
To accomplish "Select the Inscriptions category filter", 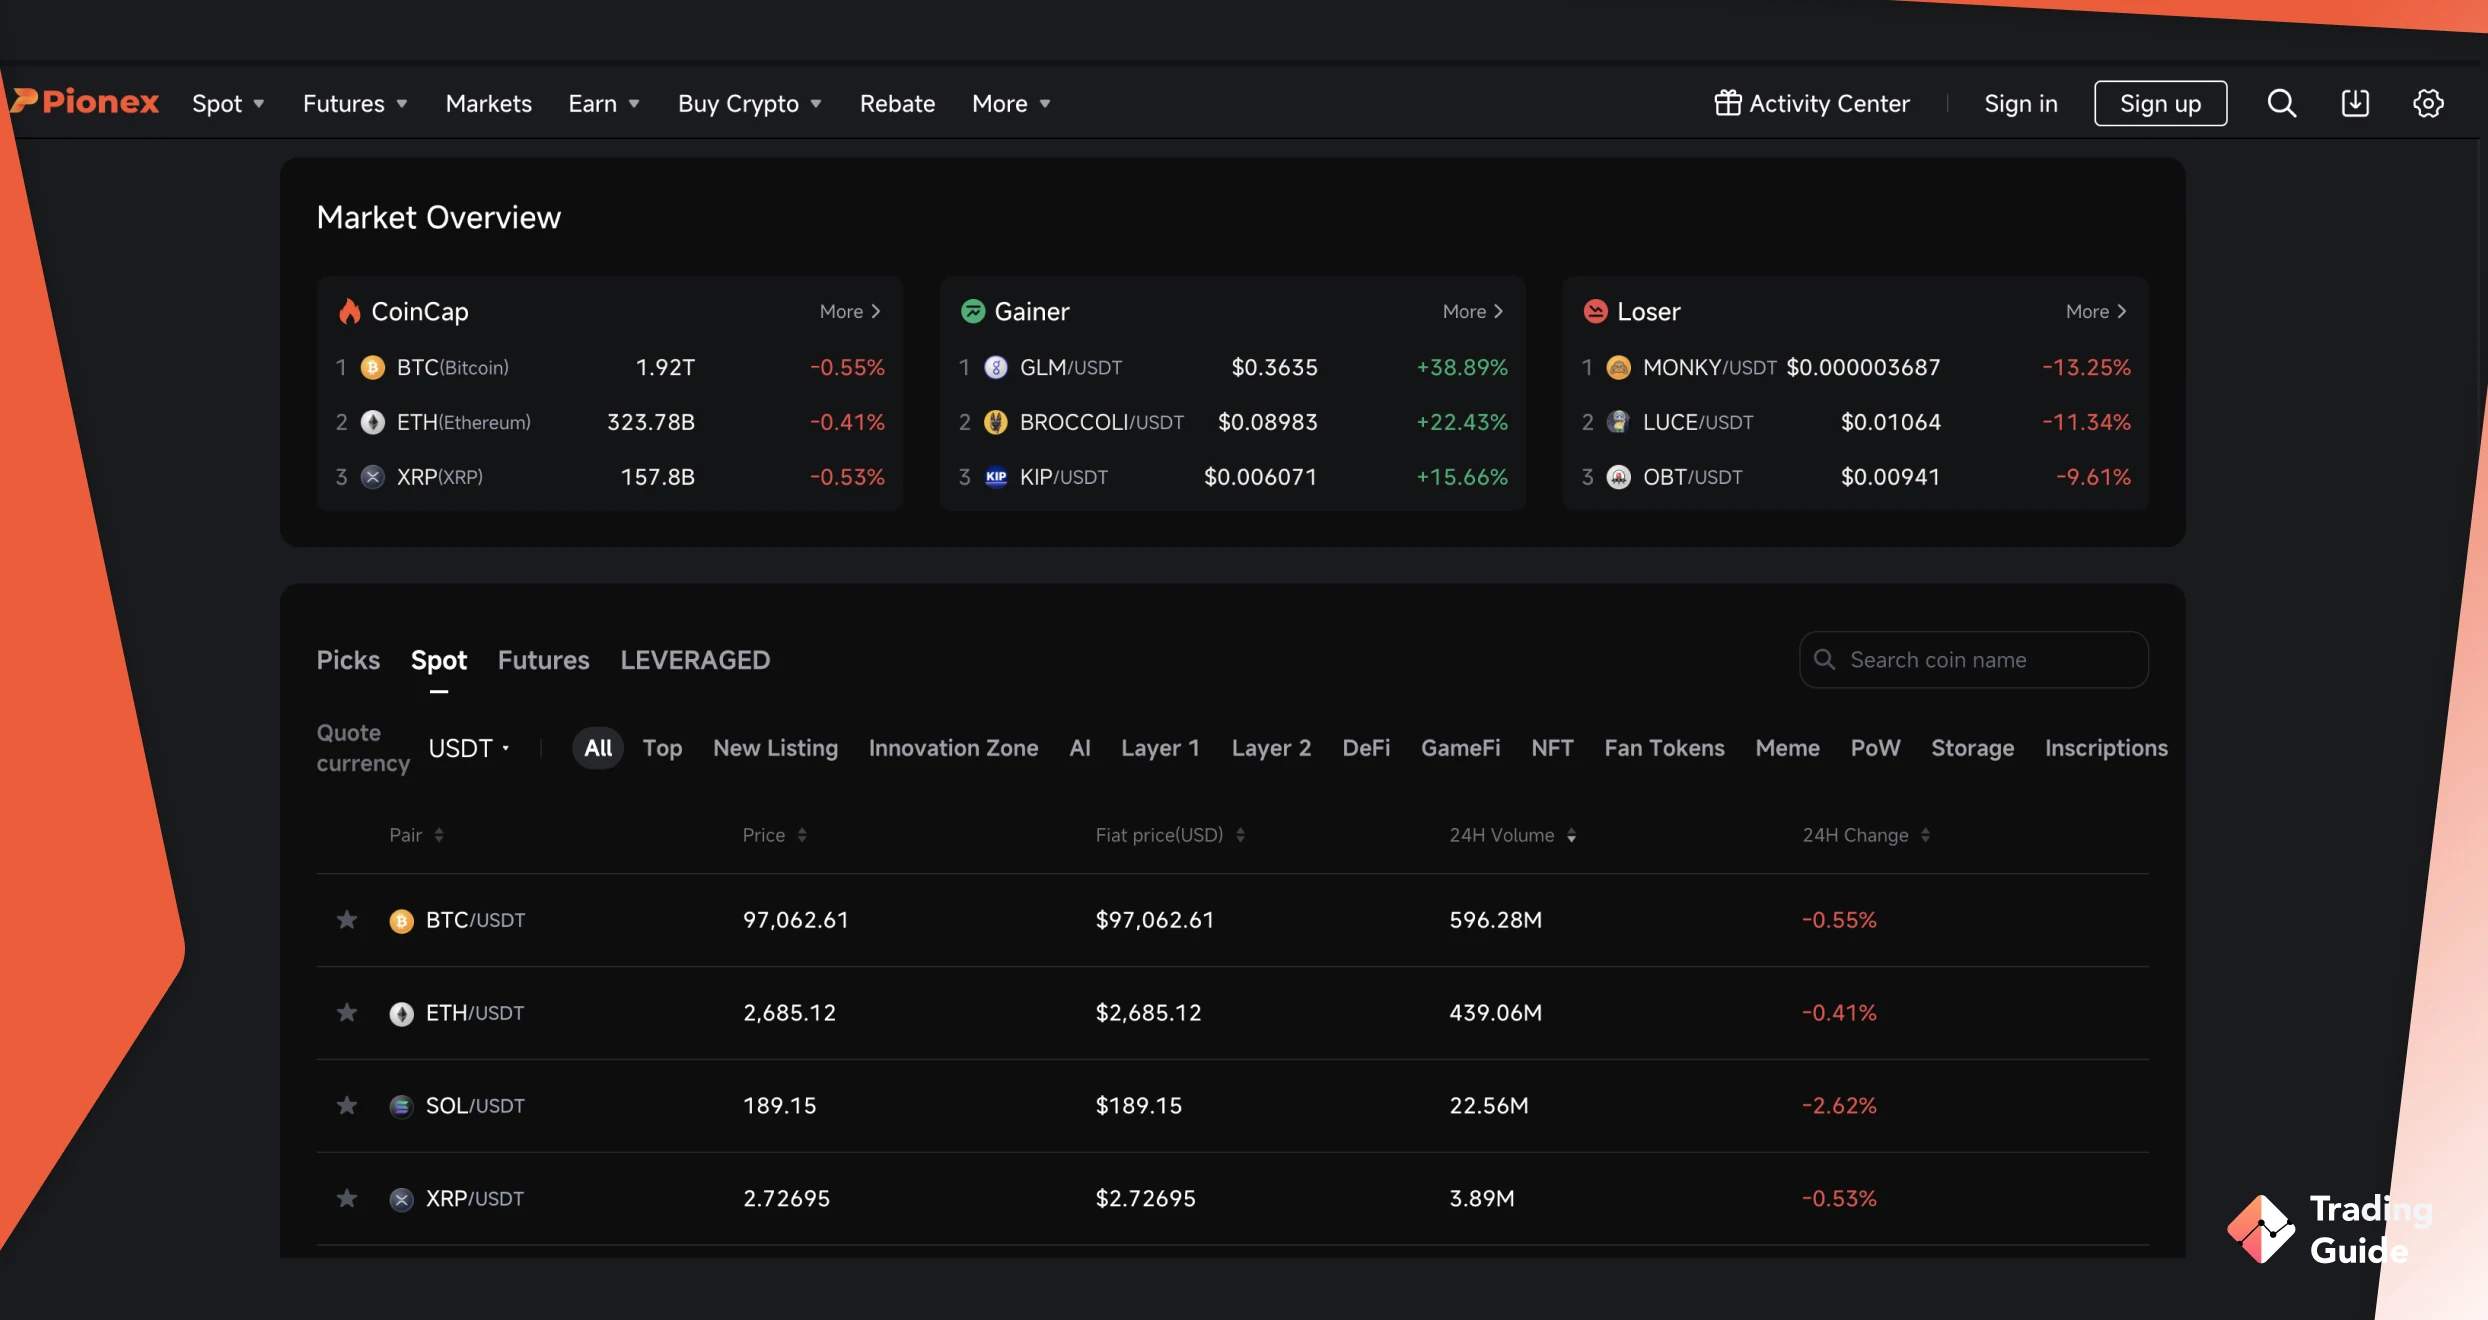I will point(2106,748).
